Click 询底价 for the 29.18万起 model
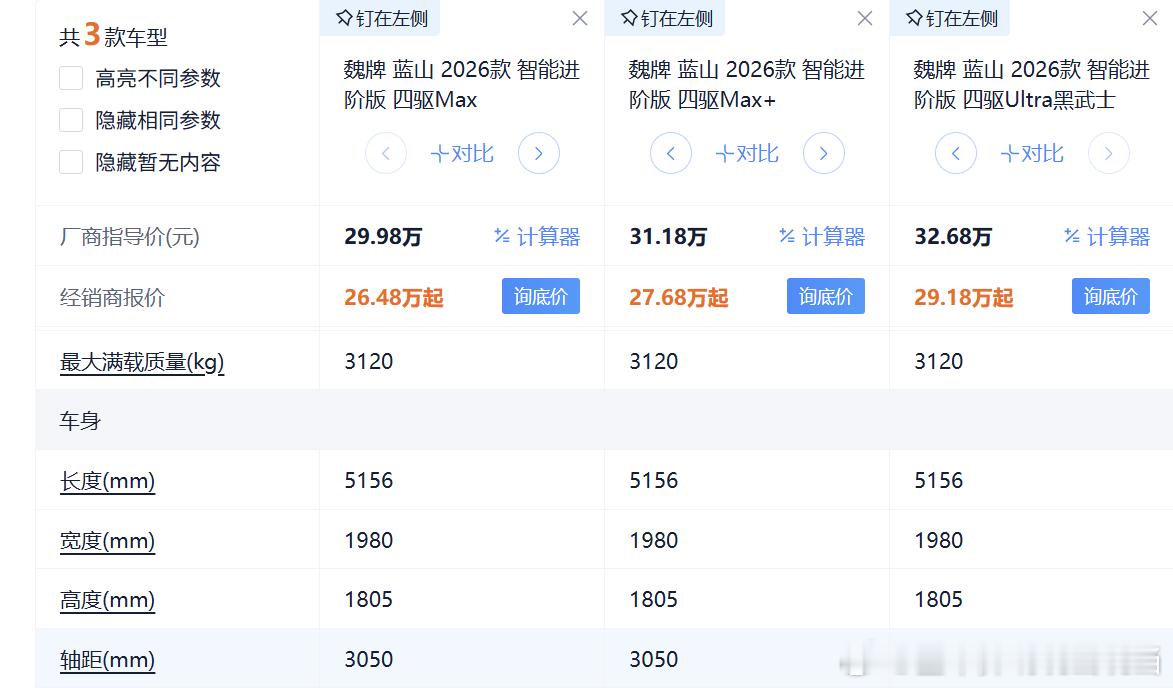The width and height of the screenshot is (1173, 688). tap(1110, 297)
